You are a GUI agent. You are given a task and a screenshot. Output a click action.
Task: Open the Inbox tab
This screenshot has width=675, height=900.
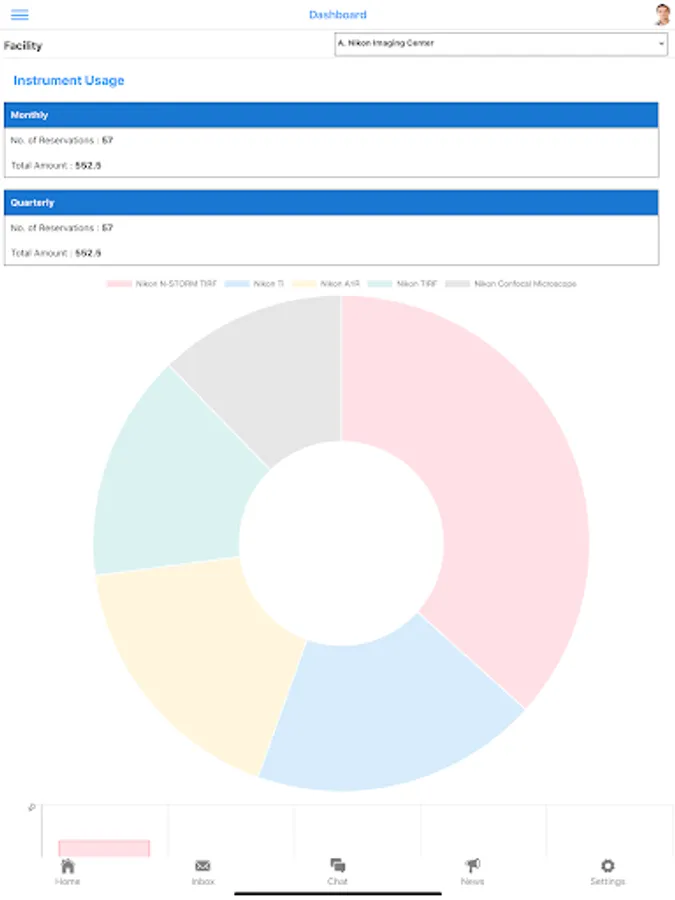(x=203, y=872)
